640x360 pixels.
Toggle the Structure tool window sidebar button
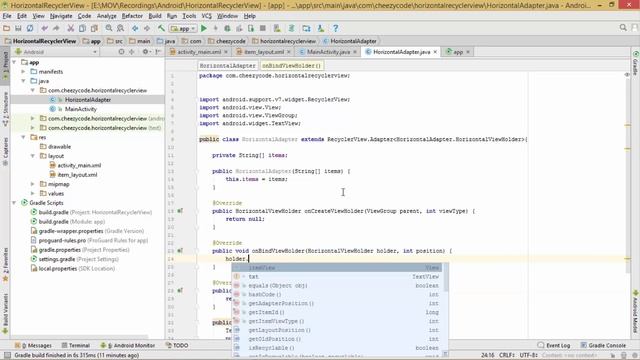click(x=5, y=108)
